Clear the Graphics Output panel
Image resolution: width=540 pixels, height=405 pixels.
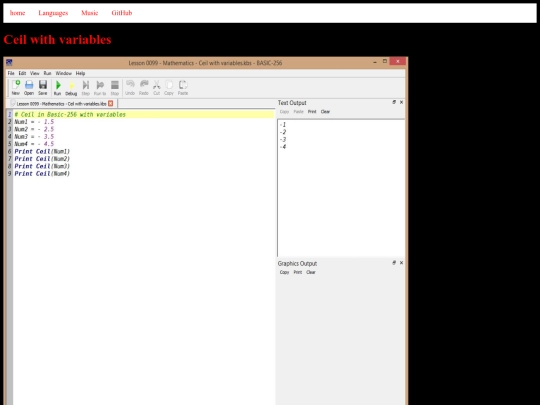coord(311,272)
